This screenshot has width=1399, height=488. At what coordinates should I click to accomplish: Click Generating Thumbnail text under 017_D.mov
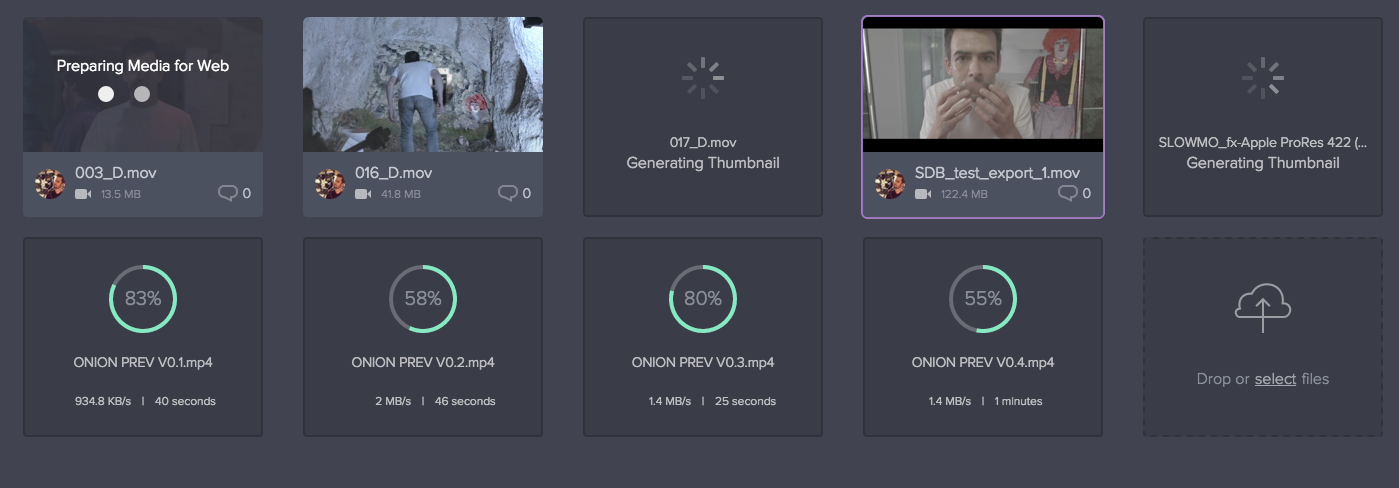coord(703,163)
